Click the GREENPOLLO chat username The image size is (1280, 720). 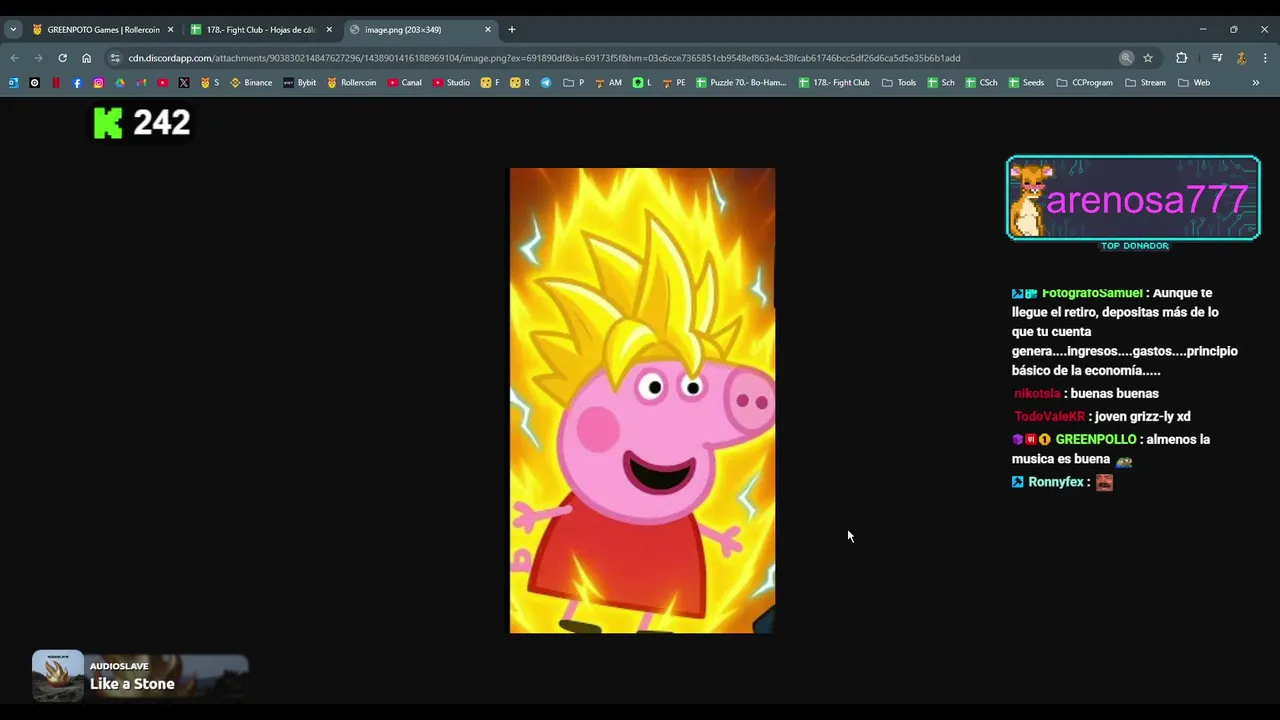(x=1096, y=440)
